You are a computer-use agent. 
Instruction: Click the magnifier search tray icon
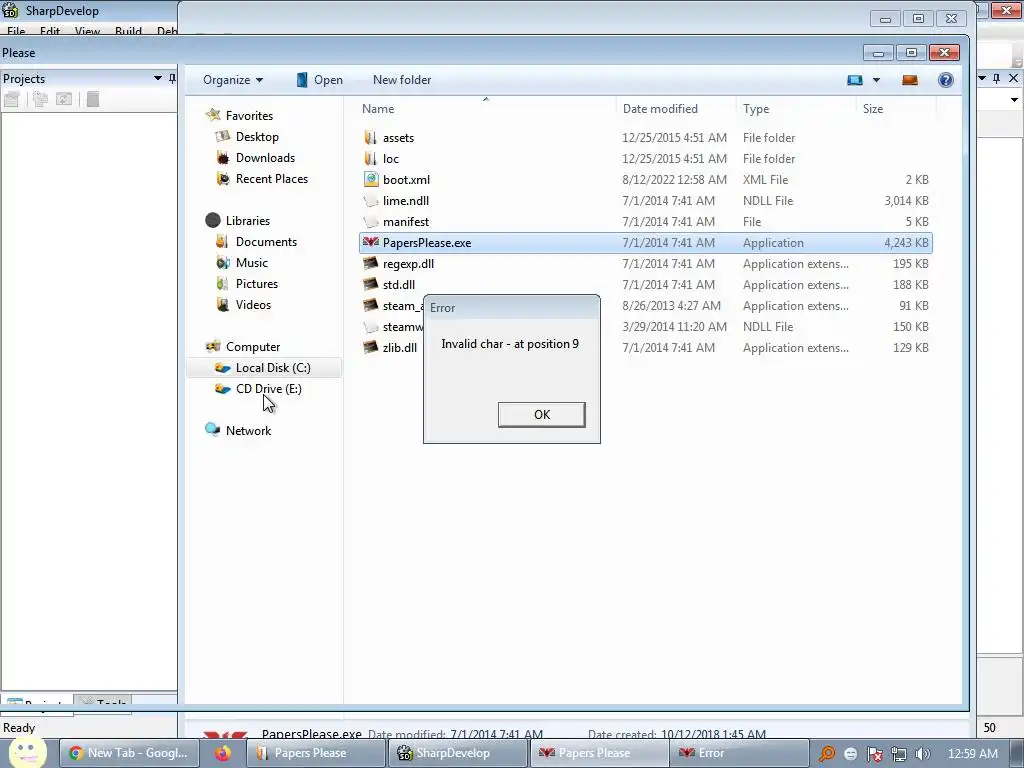(x=827, y=754)
